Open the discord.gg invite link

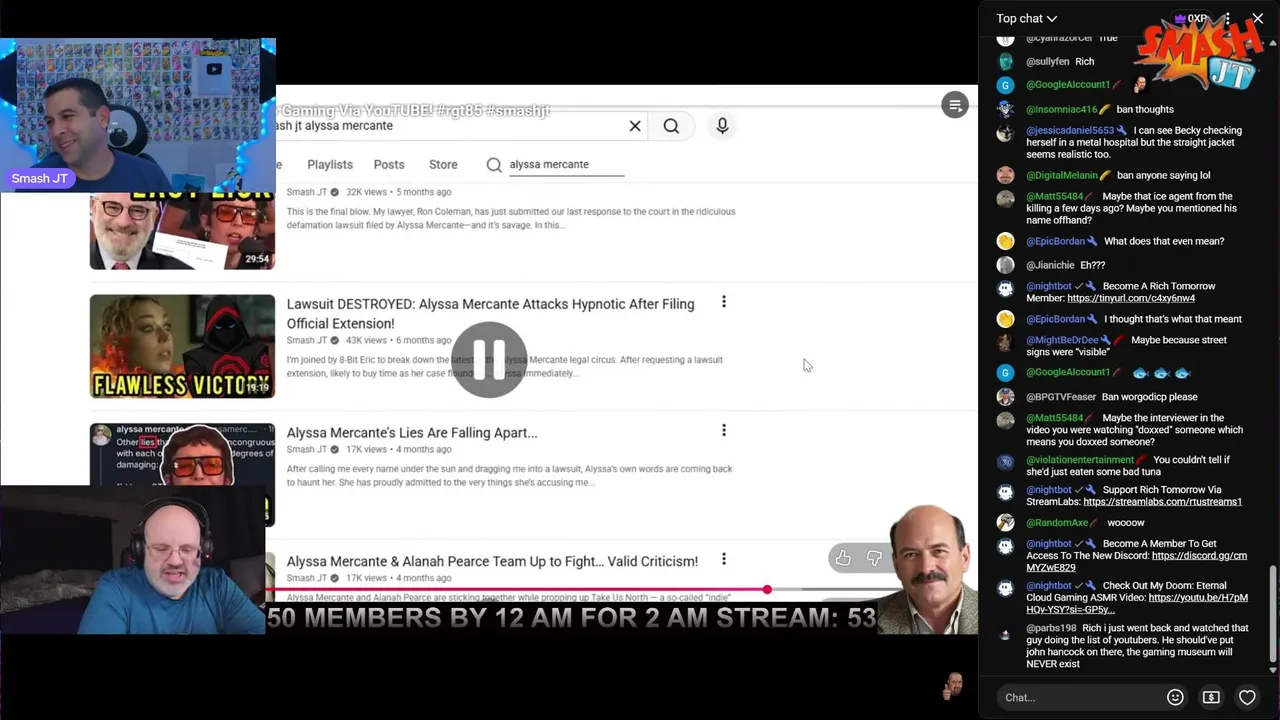coord(1137,561)
